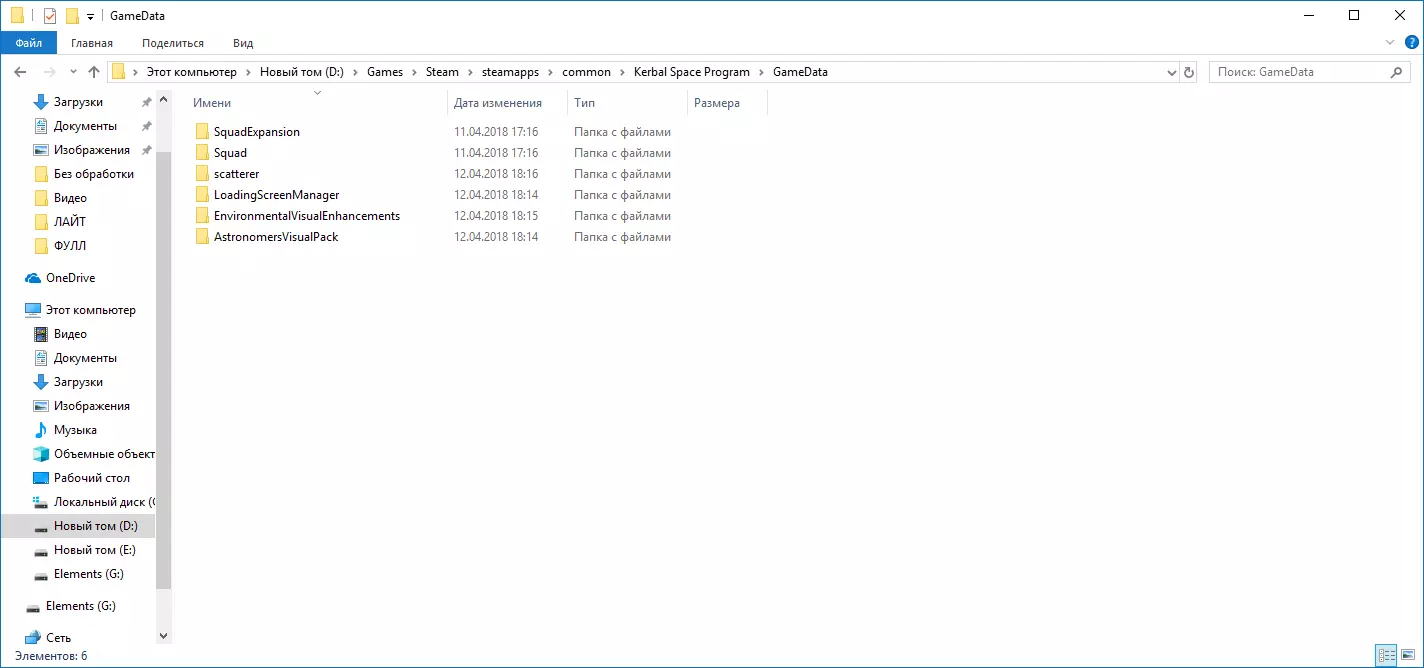Screen dimensions: 1424x668
Task: Click the Games breadcrumb
Action: (x=385, y=72)
